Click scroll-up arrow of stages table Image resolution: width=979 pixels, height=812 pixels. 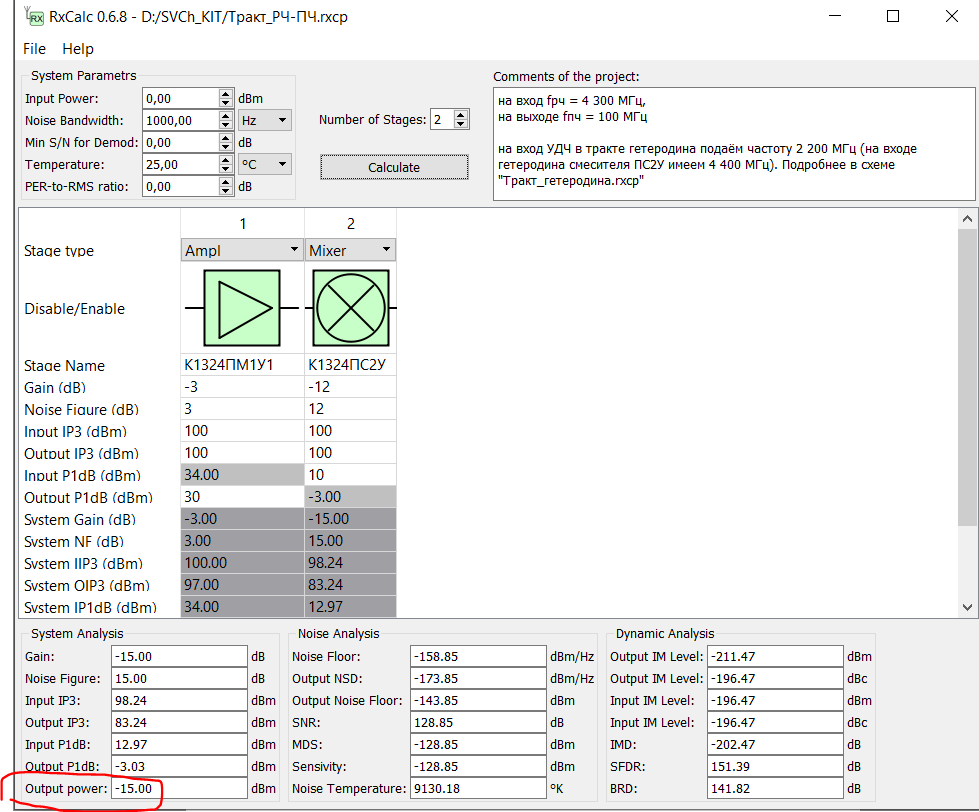coord(967,219)
